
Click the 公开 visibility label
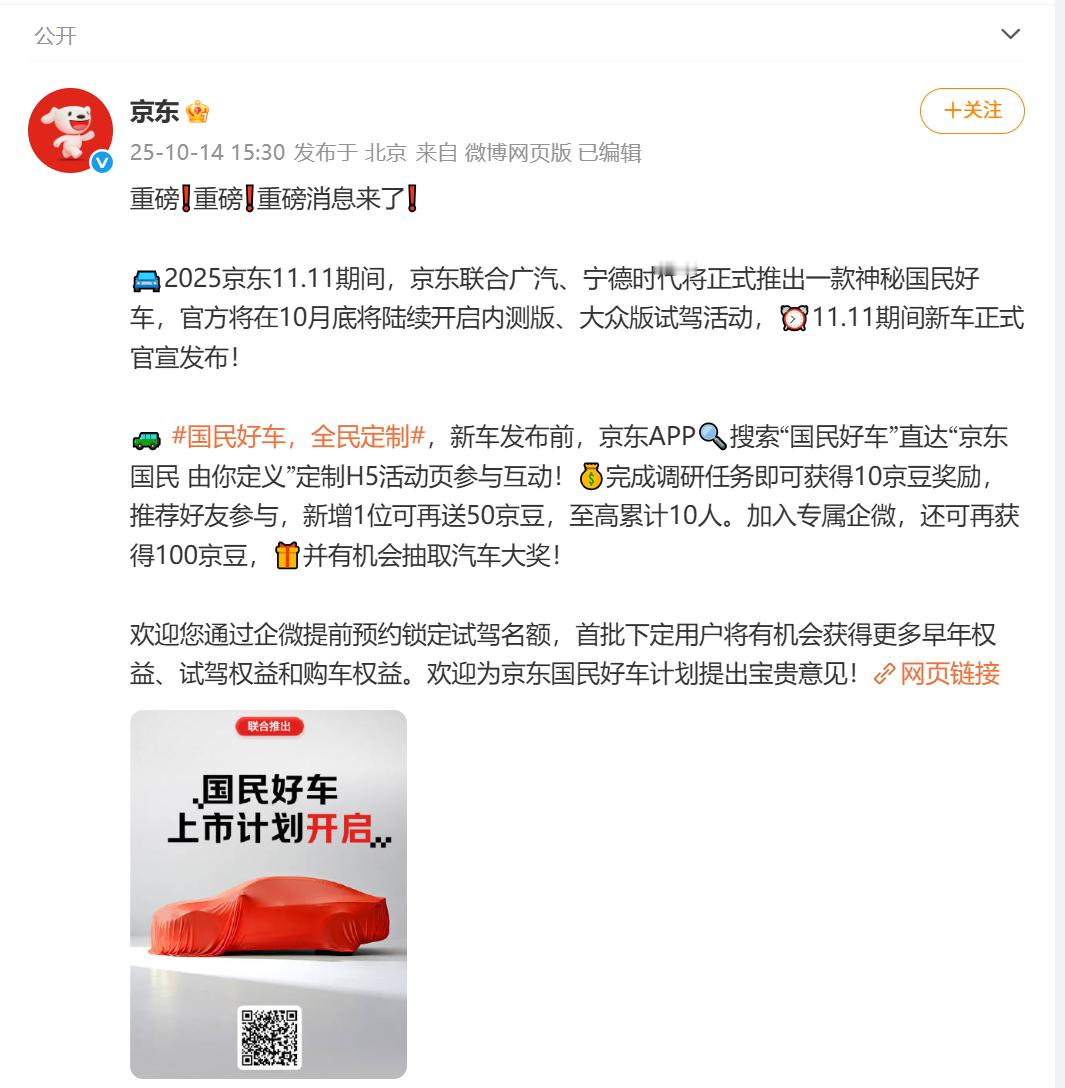click(x=56, y=35)
